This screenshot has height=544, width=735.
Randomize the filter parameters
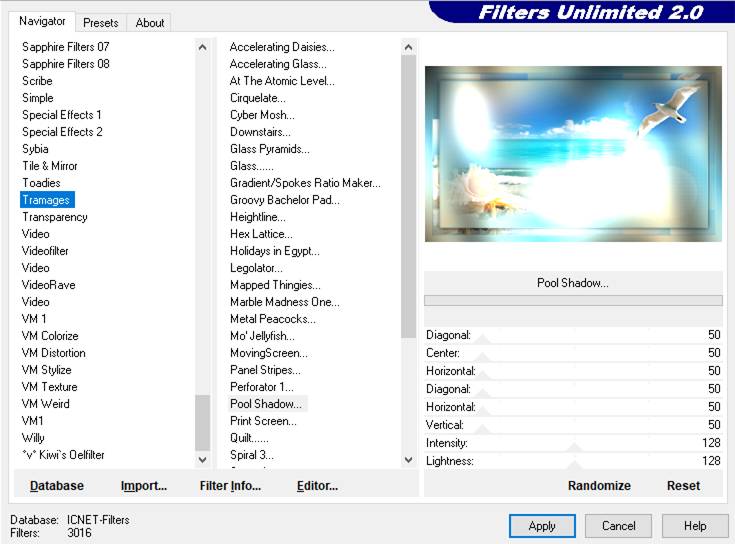click(x=599, y=486)
